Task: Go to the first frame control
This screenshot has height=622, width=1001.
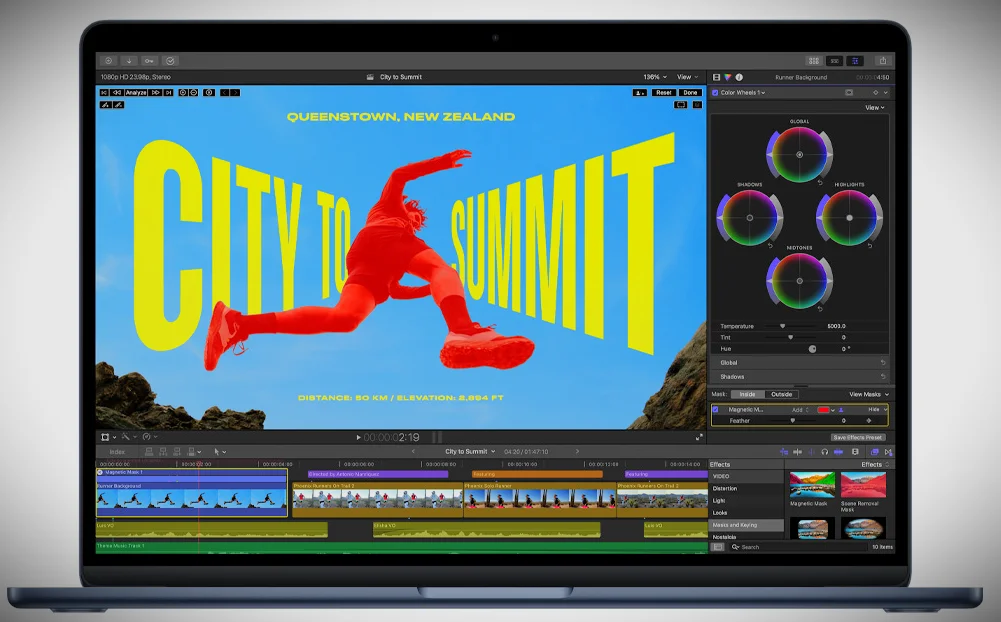Action: pos(104,93)
